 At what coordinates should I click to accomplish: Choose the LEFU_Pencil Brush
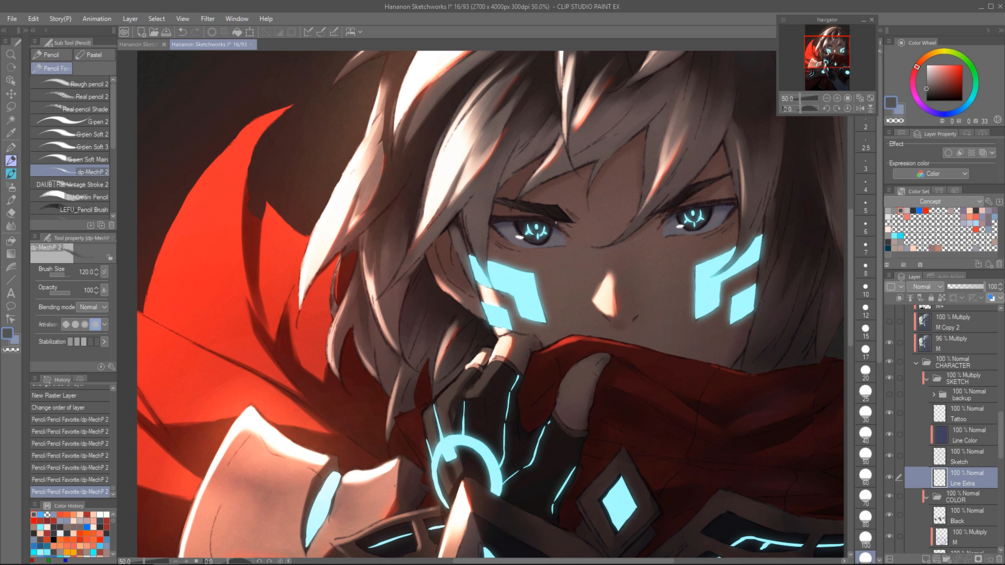pyautogui.click(x=70, y=209)
